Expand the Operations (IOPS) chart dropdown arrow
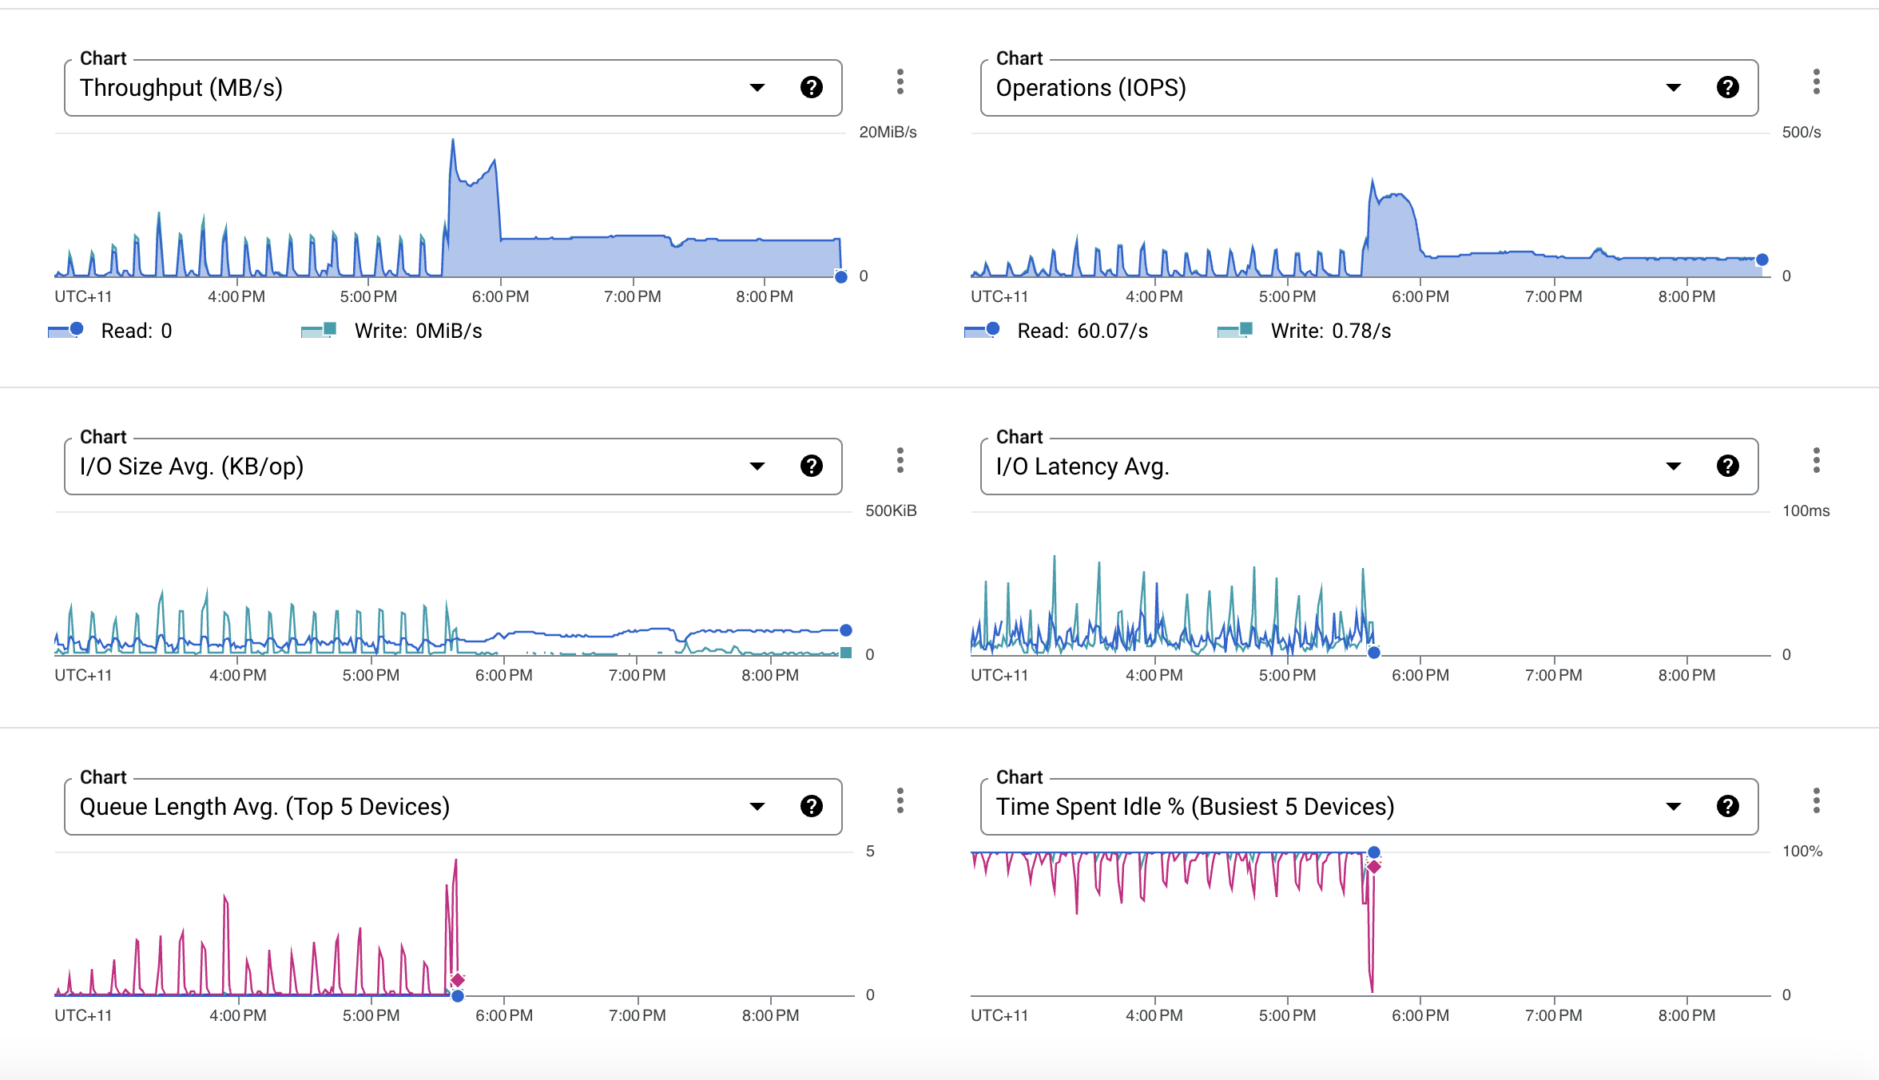This screenshot has width=1879, height=1080. click(1673, 88)
